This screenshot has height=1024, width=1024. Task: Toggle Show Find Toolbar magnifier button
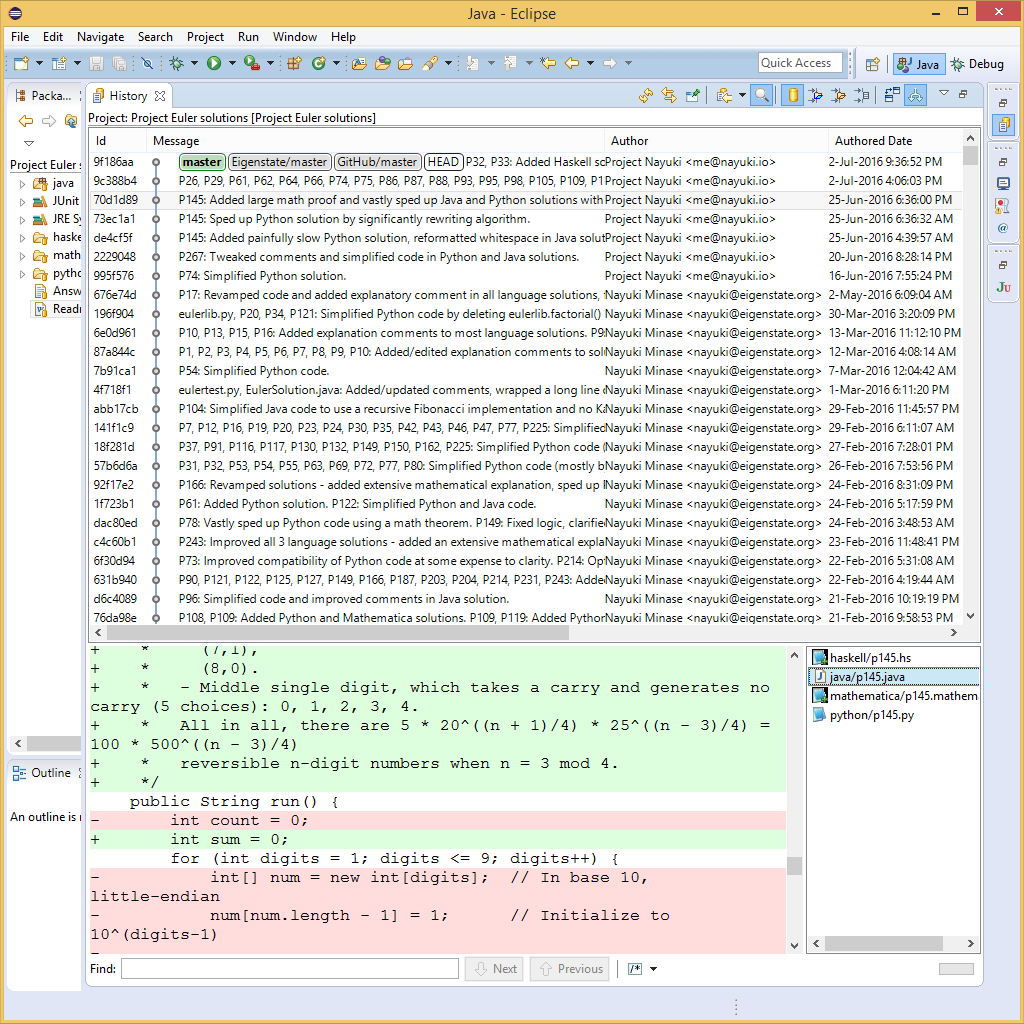point(761,95)
